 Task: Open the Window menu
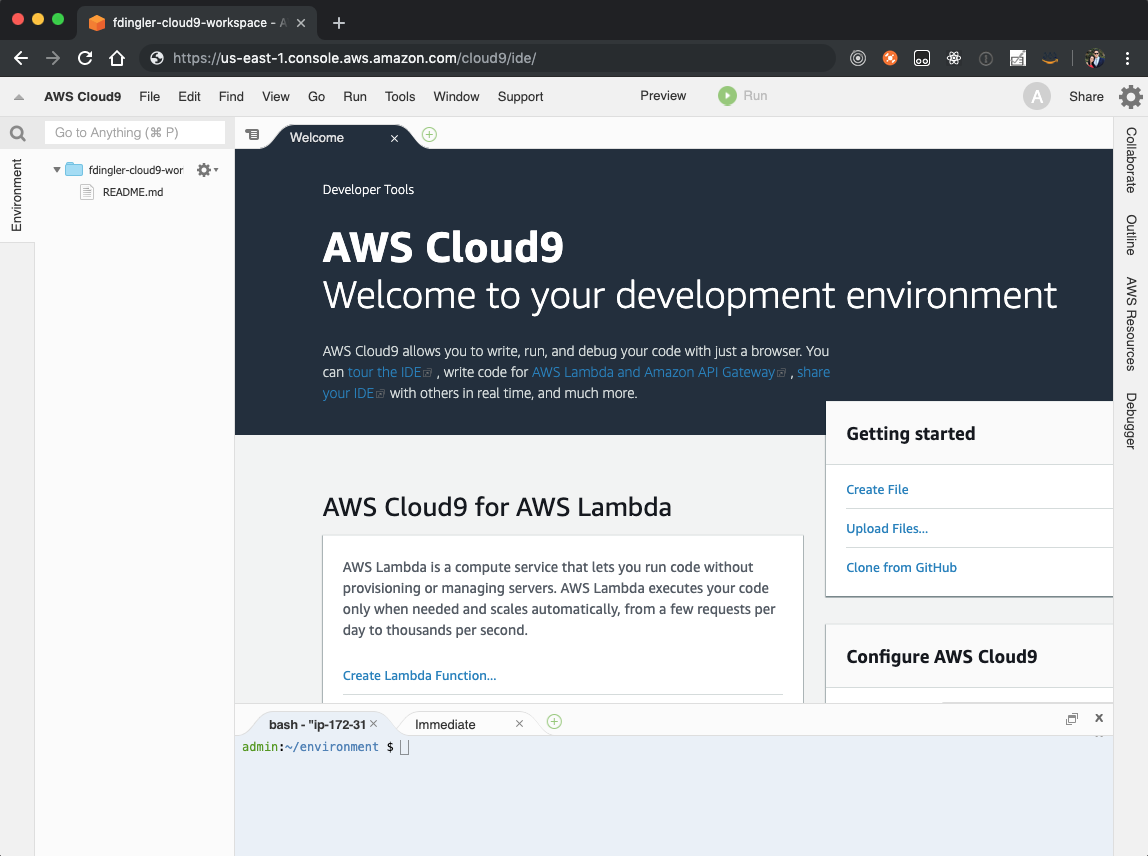tap(456, 97)
